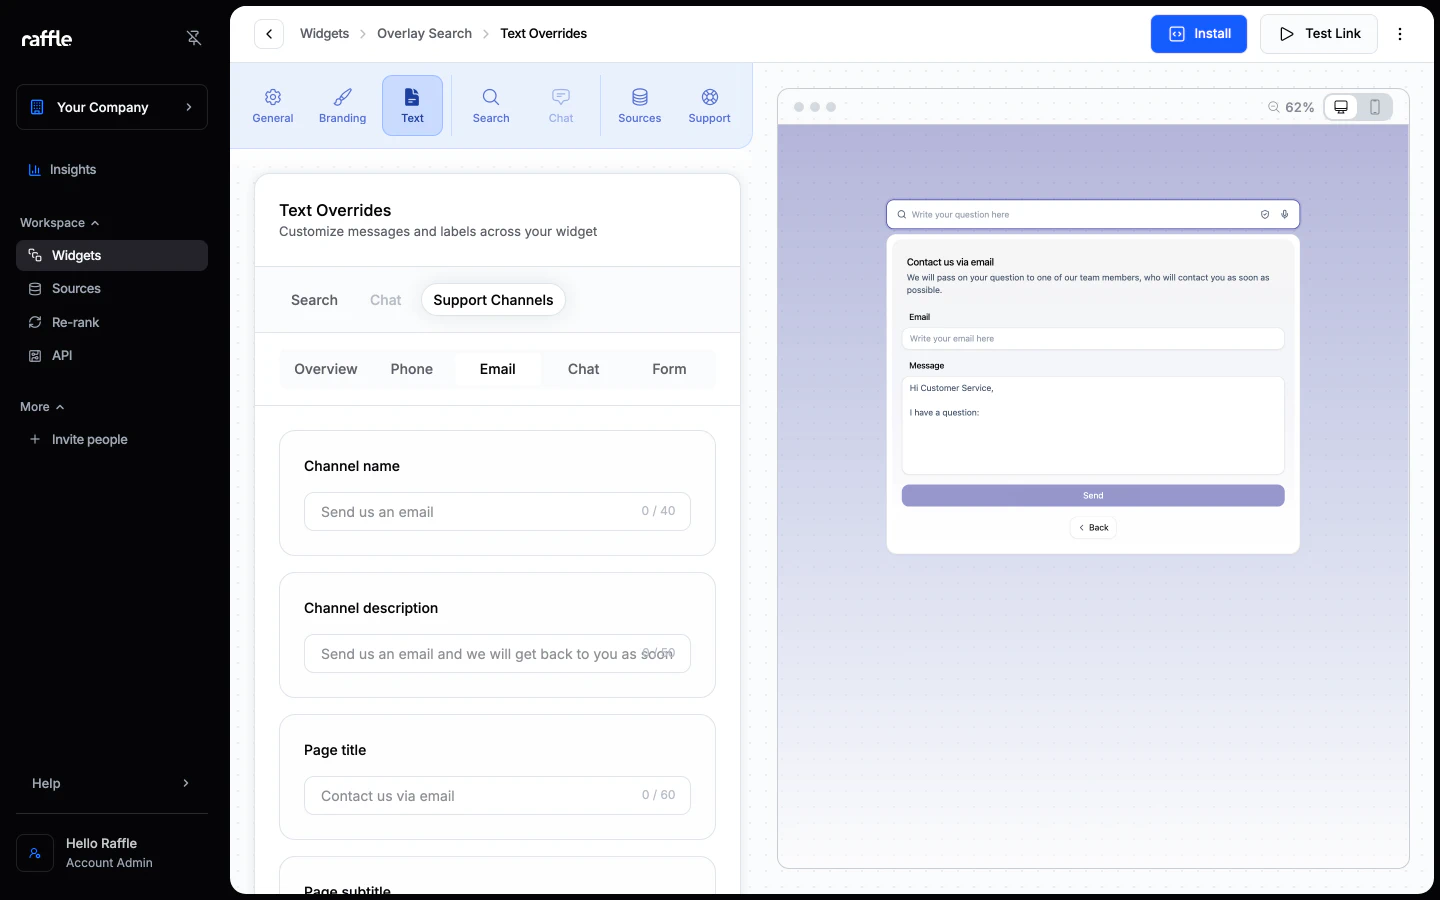Screen dimensions: 1440x900
Task: Open the Branding settings tab
Action: (x=343, y=106)
